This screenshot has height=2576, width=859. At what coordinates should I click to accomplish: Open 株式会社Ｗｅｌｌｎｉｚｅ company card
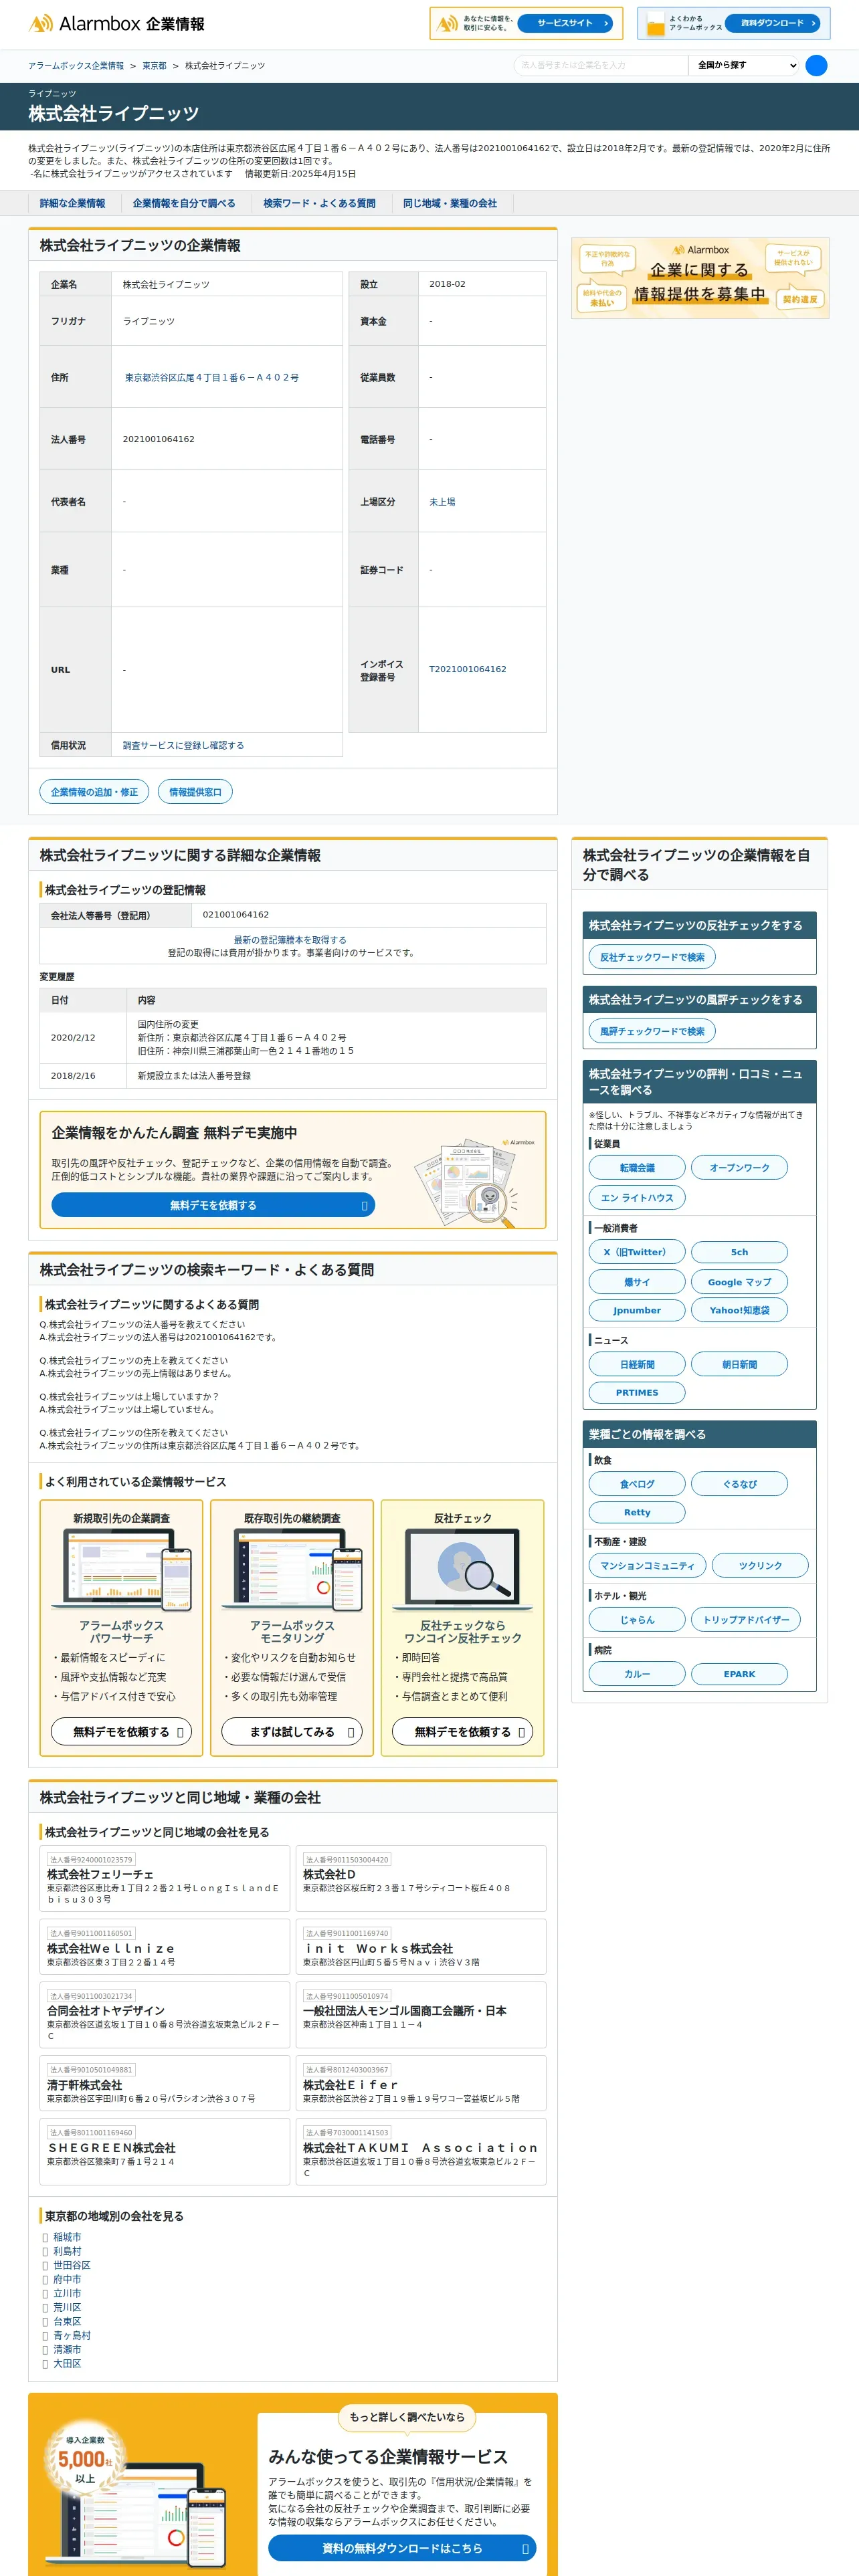165,1947
